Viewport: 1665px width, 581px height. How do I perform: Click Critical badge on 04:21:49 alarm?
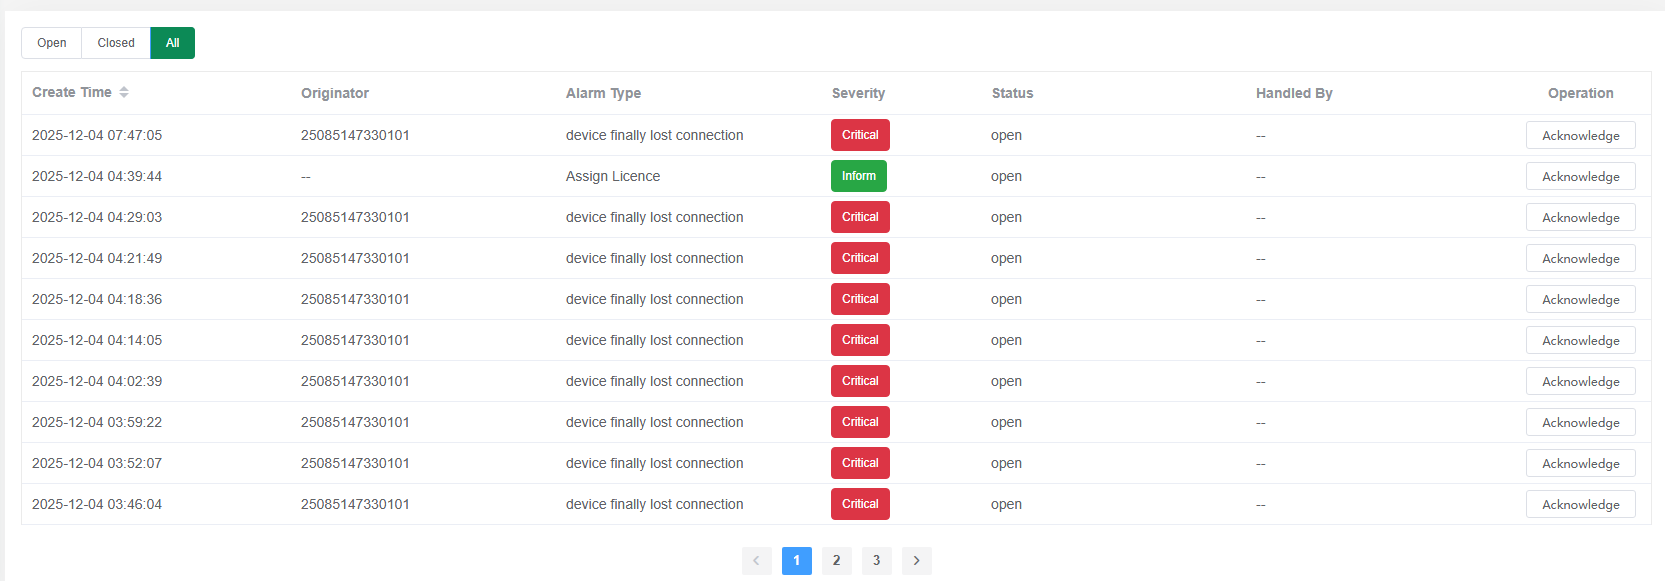[860, 258]
